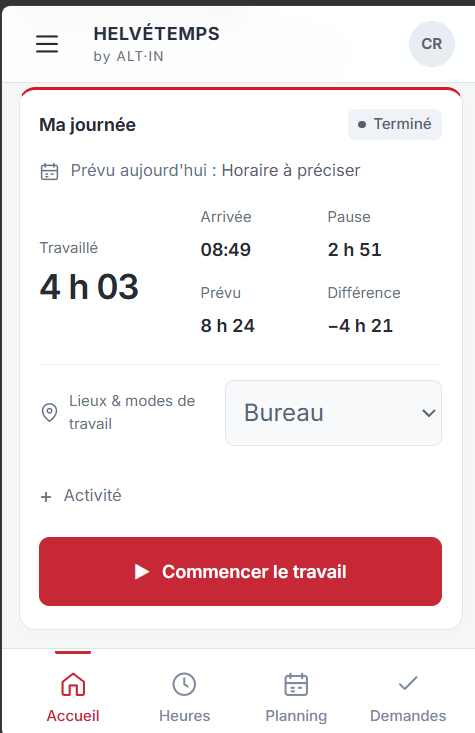
Task: Click the Terminé status badge
Action: click(x=395, y=124)
